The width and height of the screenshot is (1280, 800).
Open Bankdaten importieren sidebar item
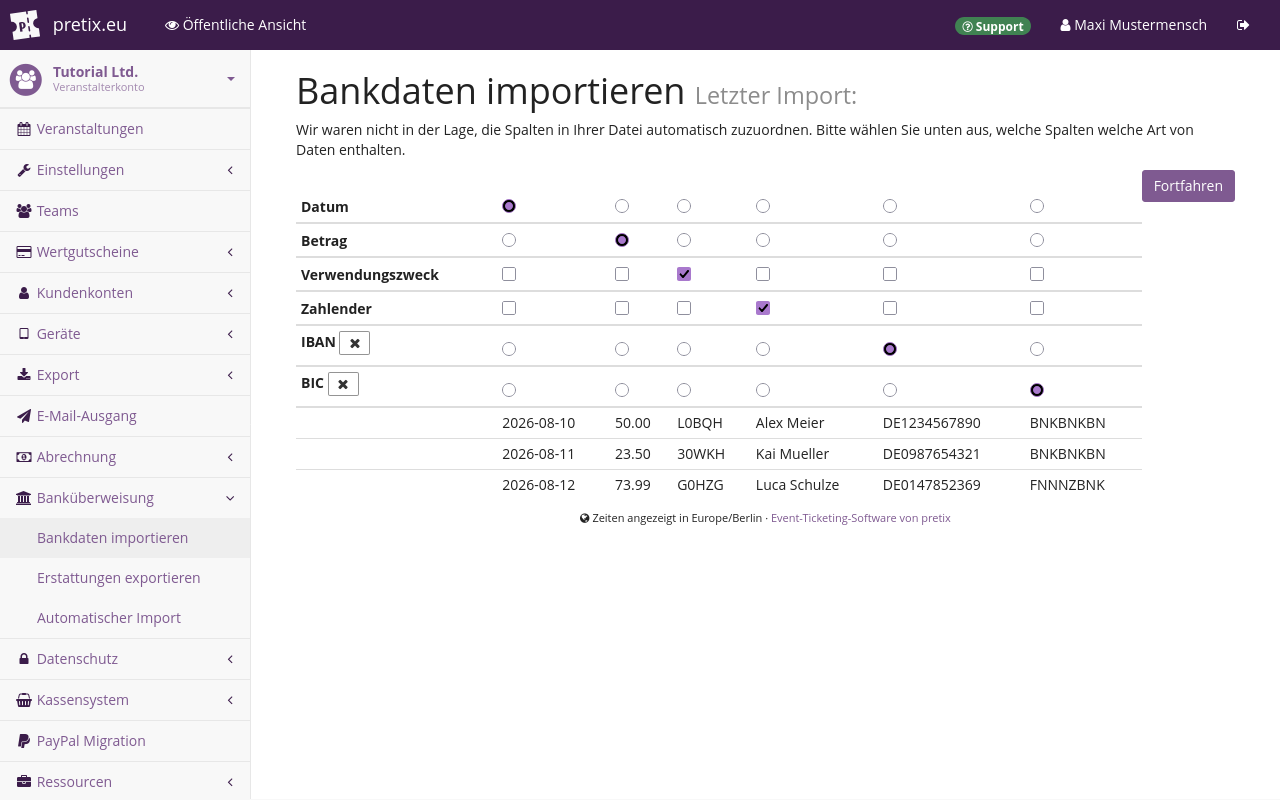click(125, 538)
